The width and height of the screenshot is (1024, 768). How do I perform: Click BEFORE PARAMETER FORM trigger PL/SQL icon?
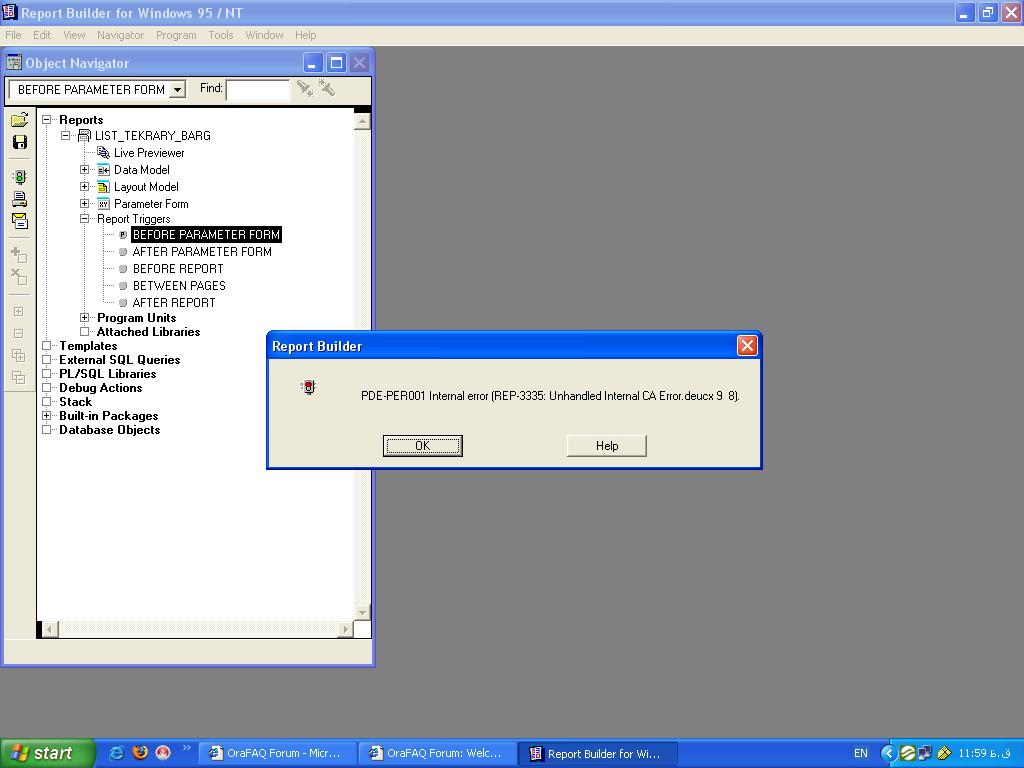coord(123,234)
